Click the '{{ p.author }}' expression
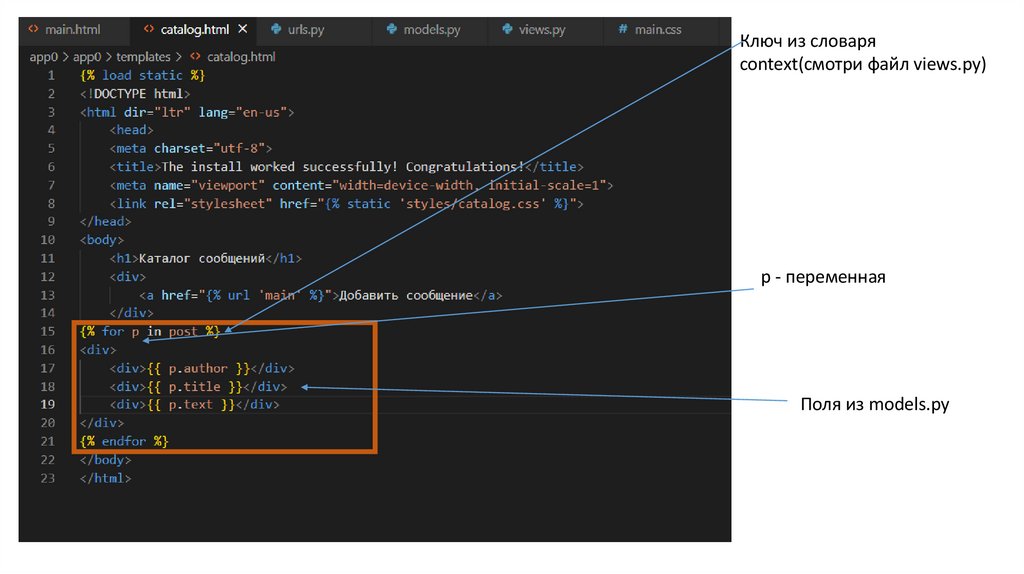Screen dimensions: 1024x574 pos(199,368)
